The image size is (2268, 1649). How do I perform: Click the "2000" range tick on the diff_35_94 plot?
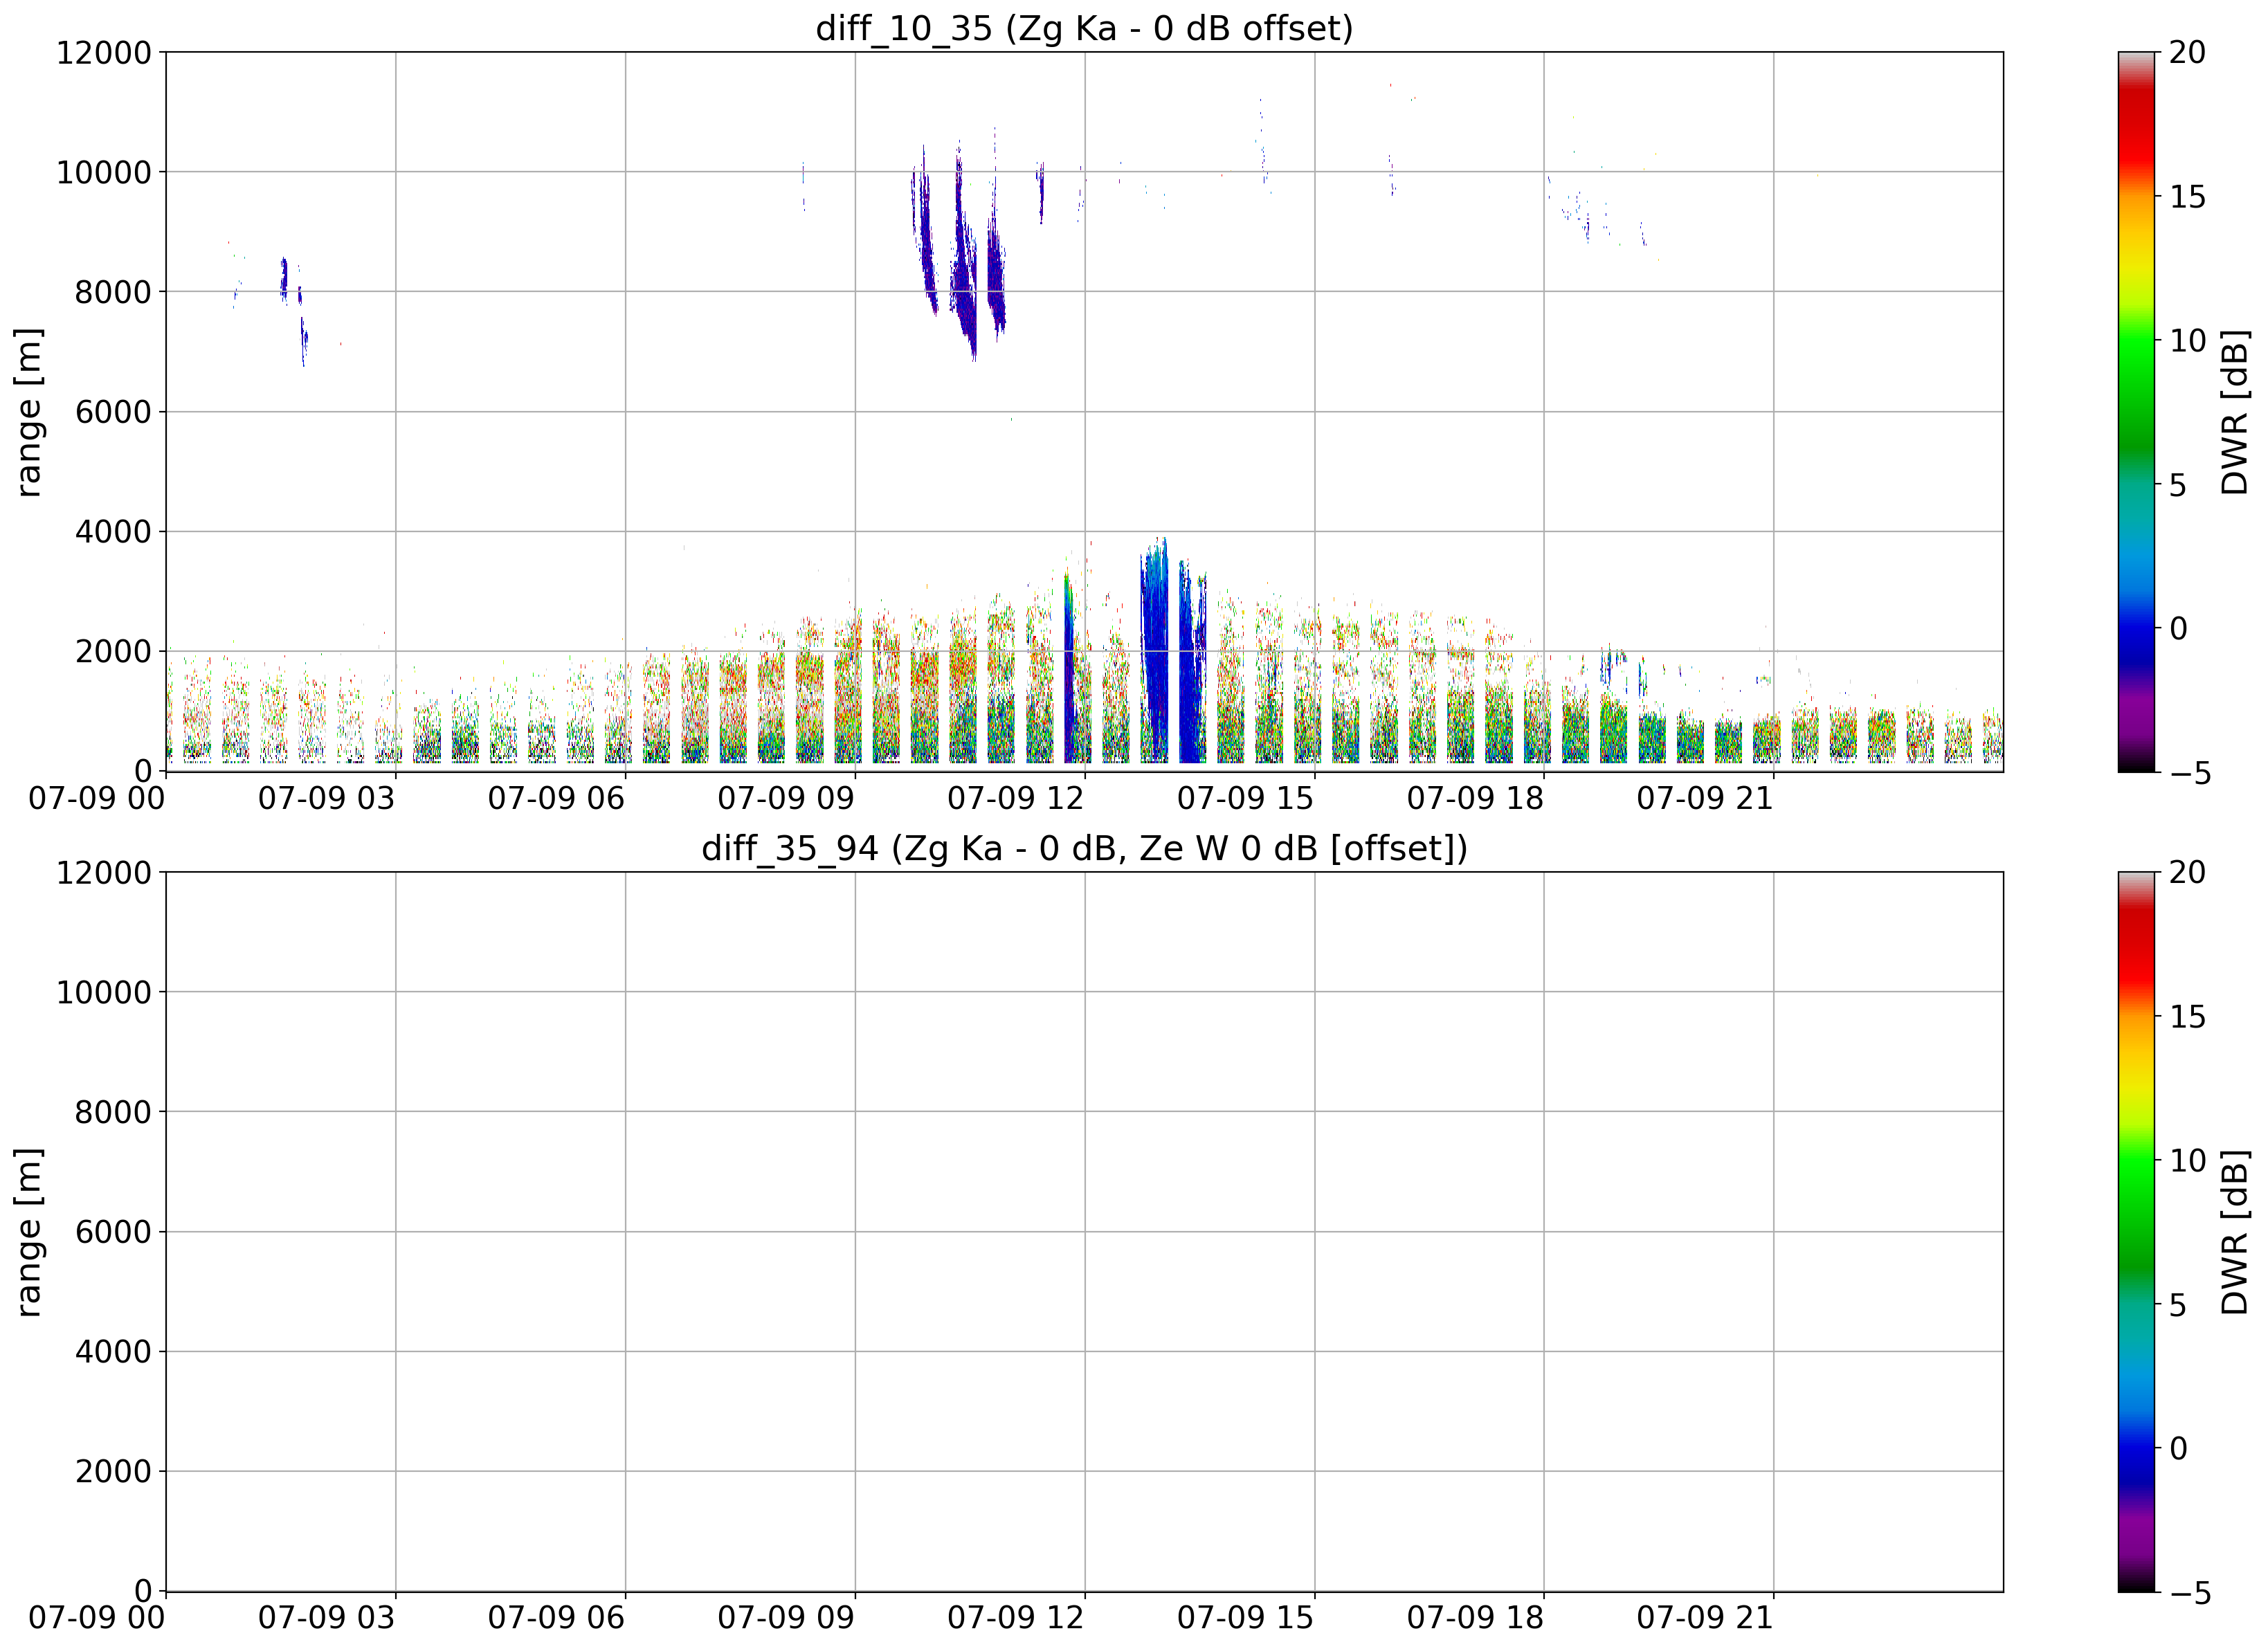tap(113, 1472)
